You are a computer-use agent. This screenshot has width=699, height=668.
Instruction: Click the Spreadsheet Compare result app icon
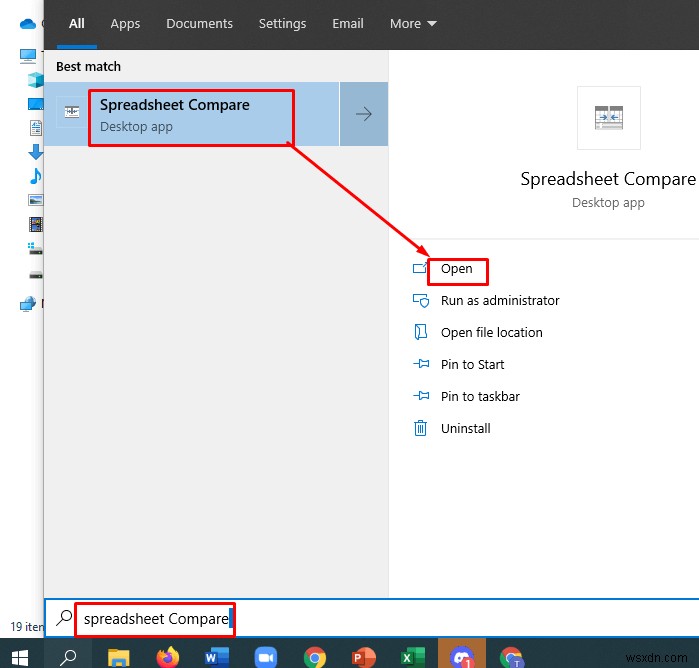tap(72, 112)
